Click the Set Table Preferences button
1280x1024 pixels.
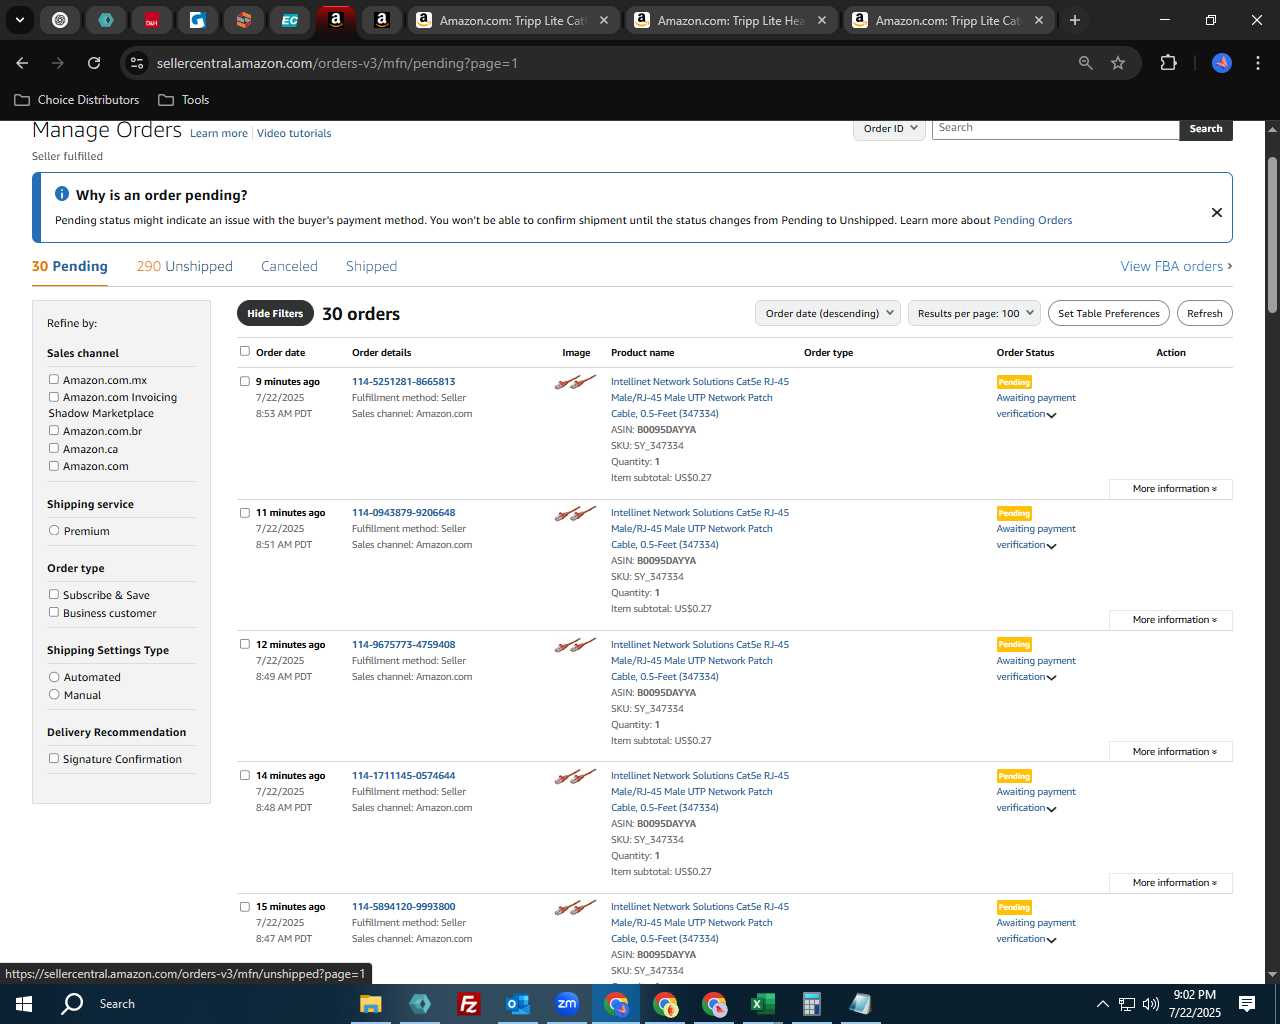coord(1109,313)
